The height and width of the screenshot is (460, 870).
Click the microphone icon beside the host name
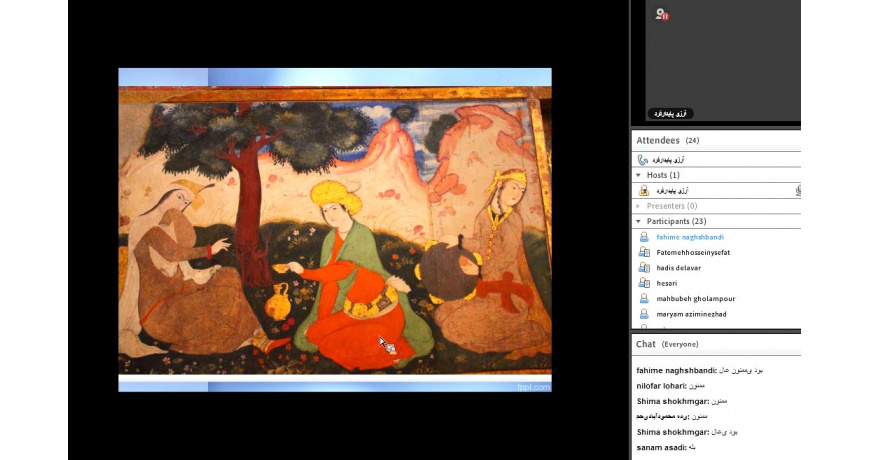pyautogui.click(x=798, y=191)
